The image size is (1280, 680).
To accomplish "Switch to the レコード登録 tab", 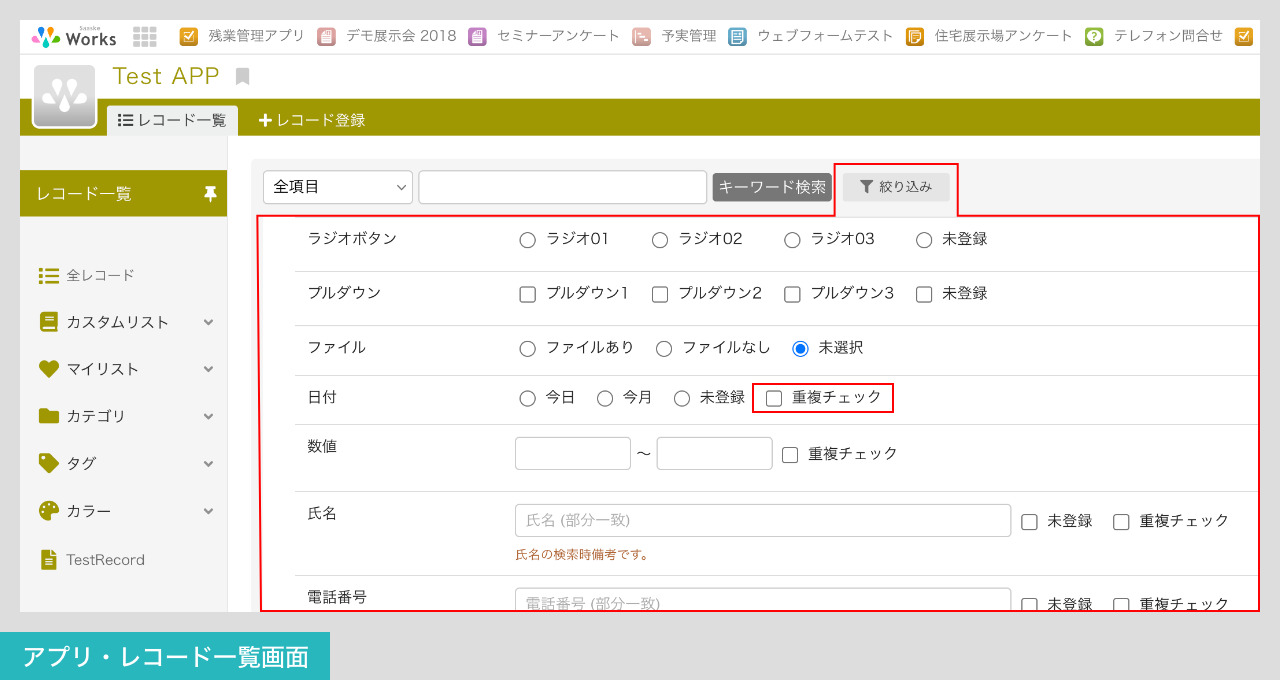I will 312,120.
